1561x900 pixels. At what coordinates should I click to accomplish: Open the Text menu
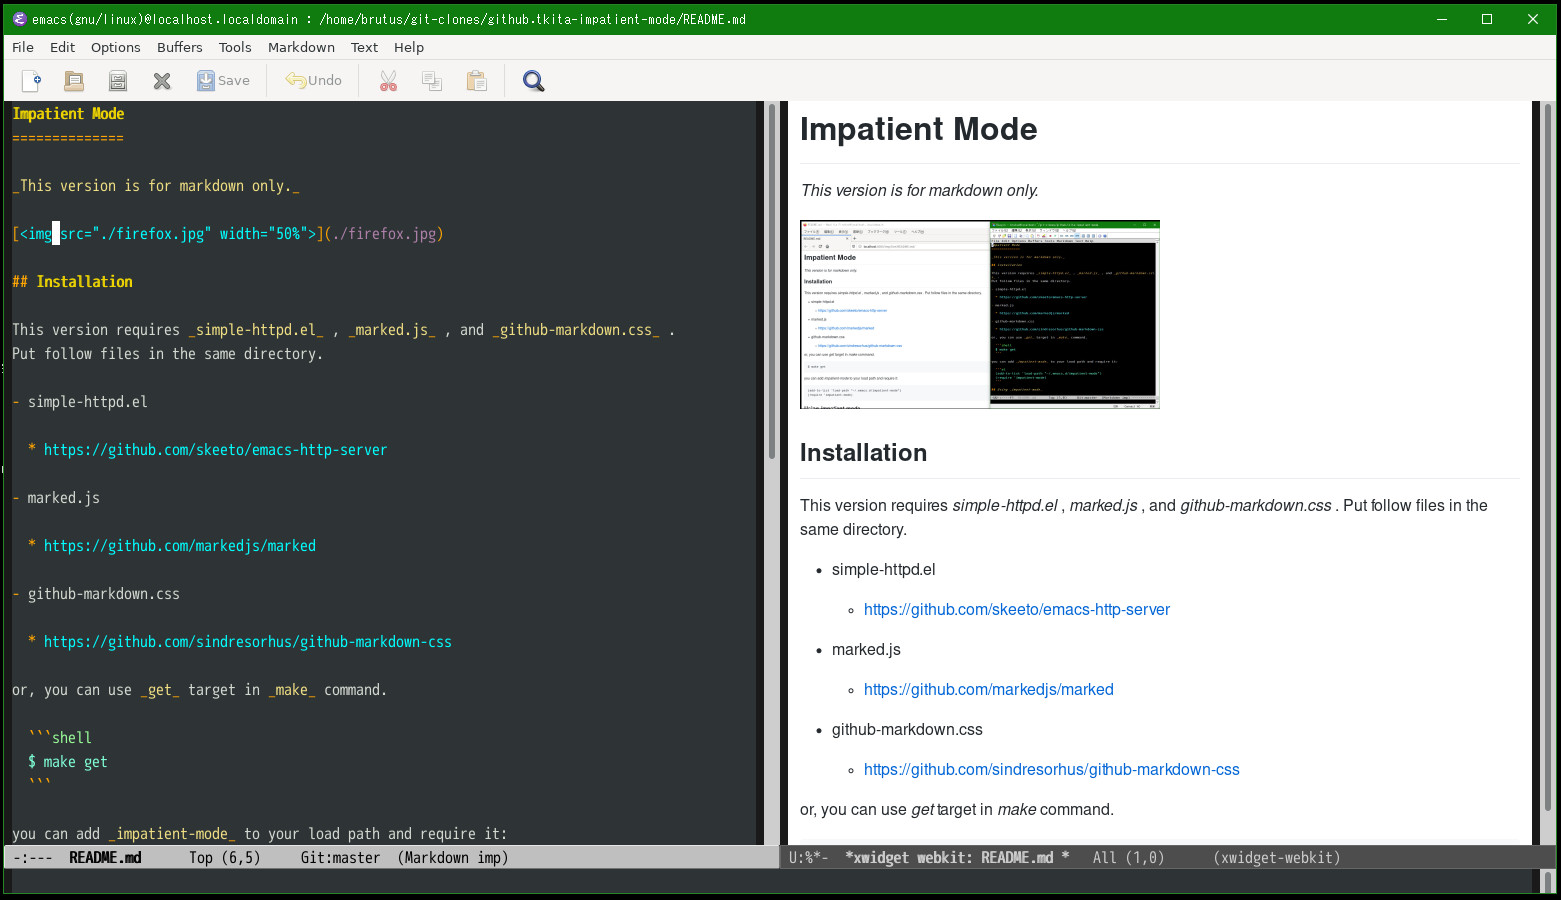pos(364,47)
